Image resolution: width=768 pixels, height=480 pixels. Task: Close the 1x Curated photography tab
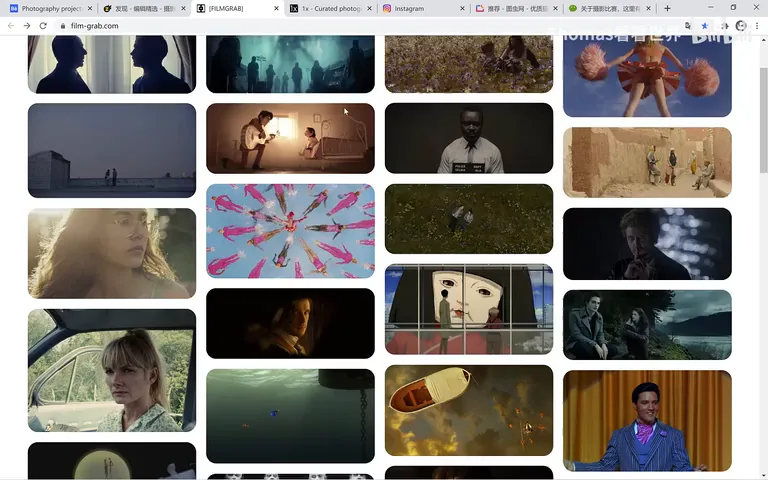click(x=369, y=8)
